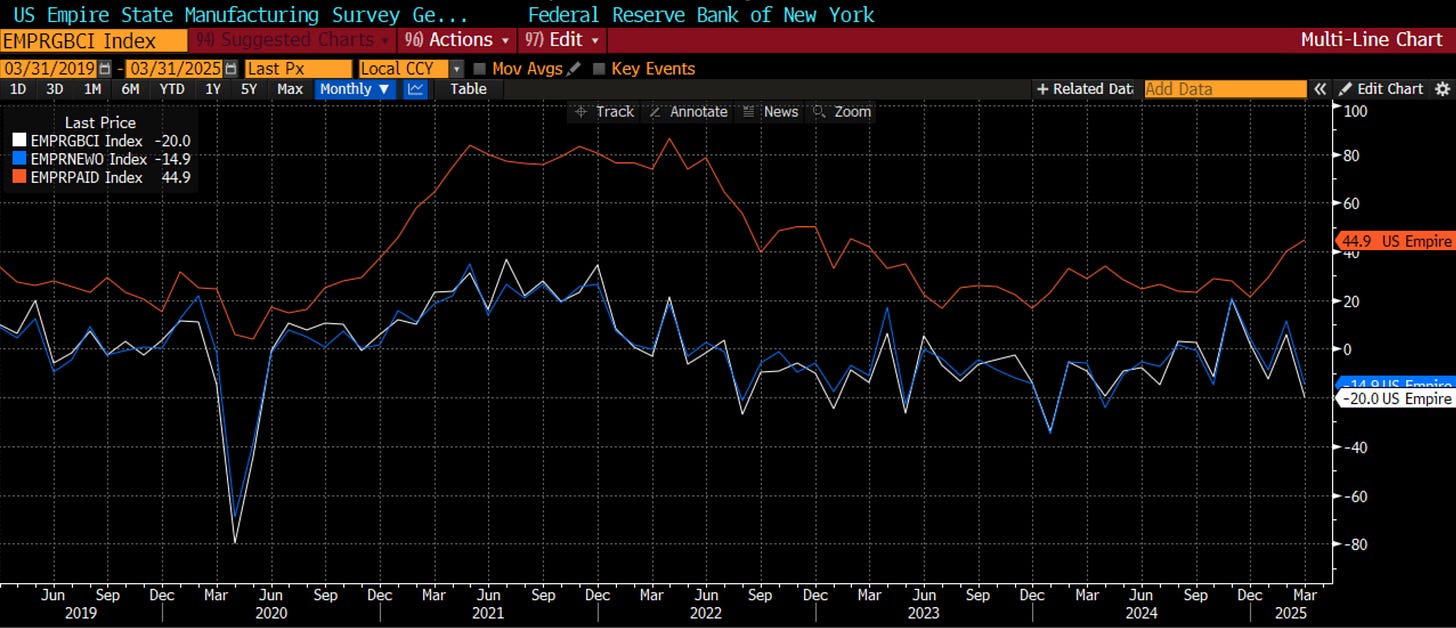Click the Related Data button
1456x628 pixels.
1085,89
